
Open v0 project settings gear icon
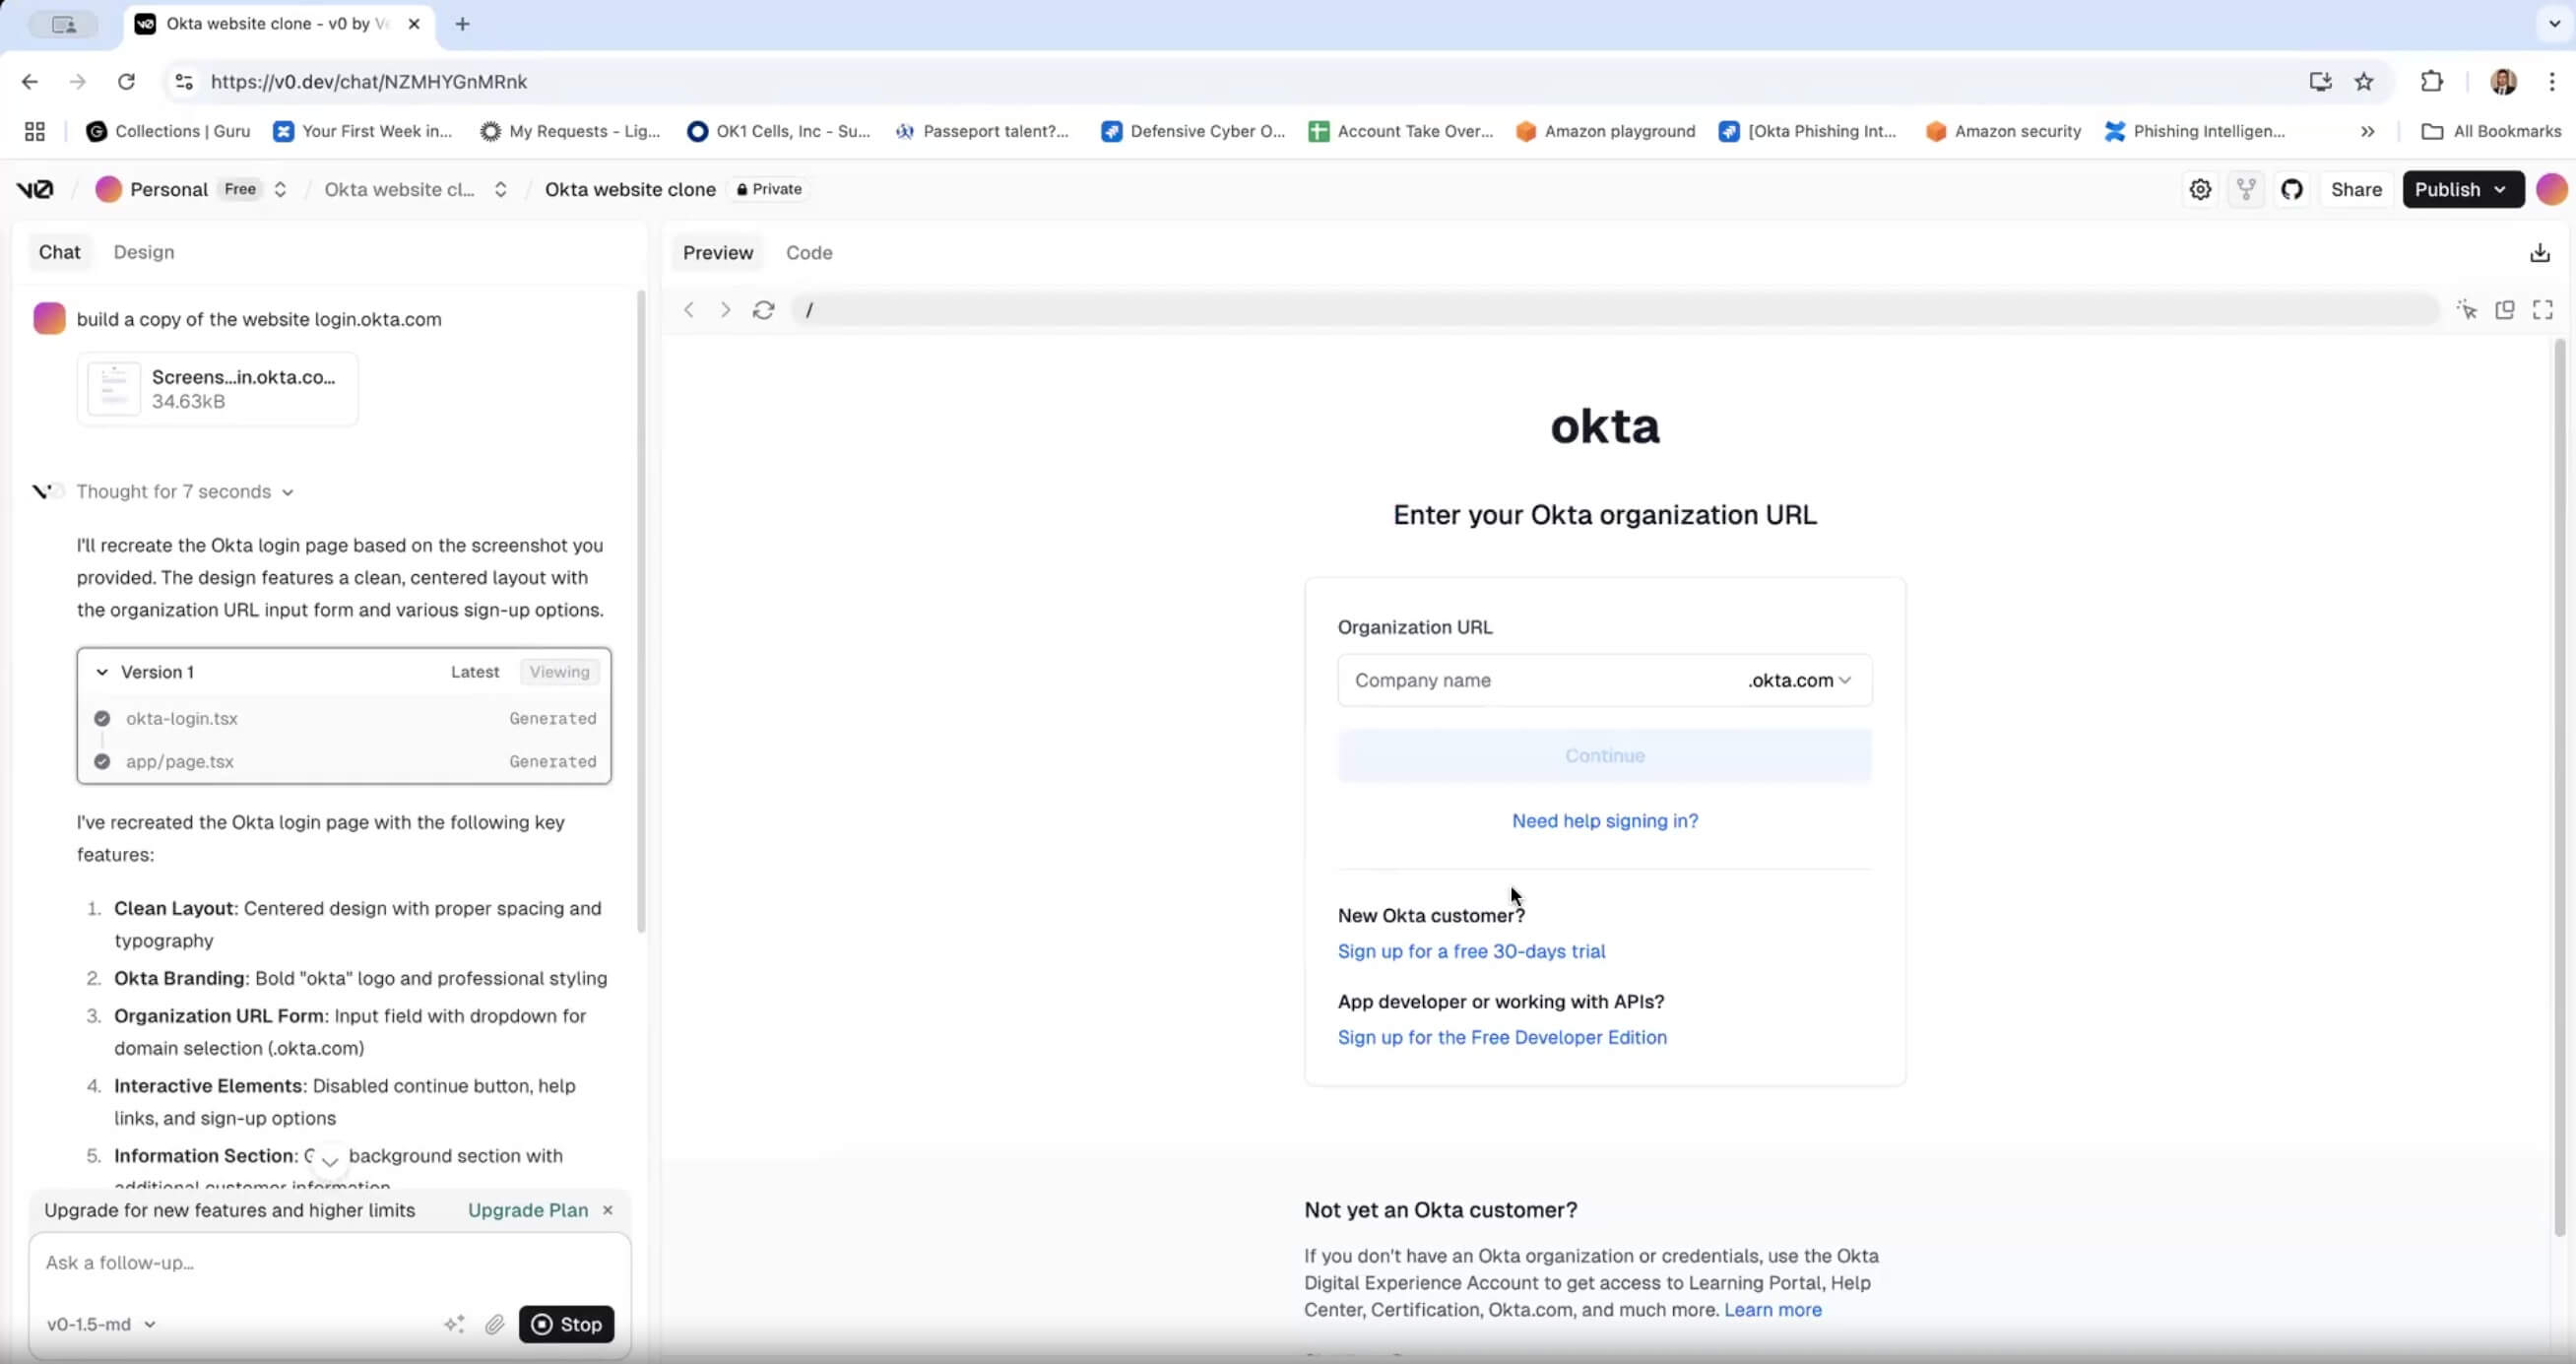(x=2199, y=190)
